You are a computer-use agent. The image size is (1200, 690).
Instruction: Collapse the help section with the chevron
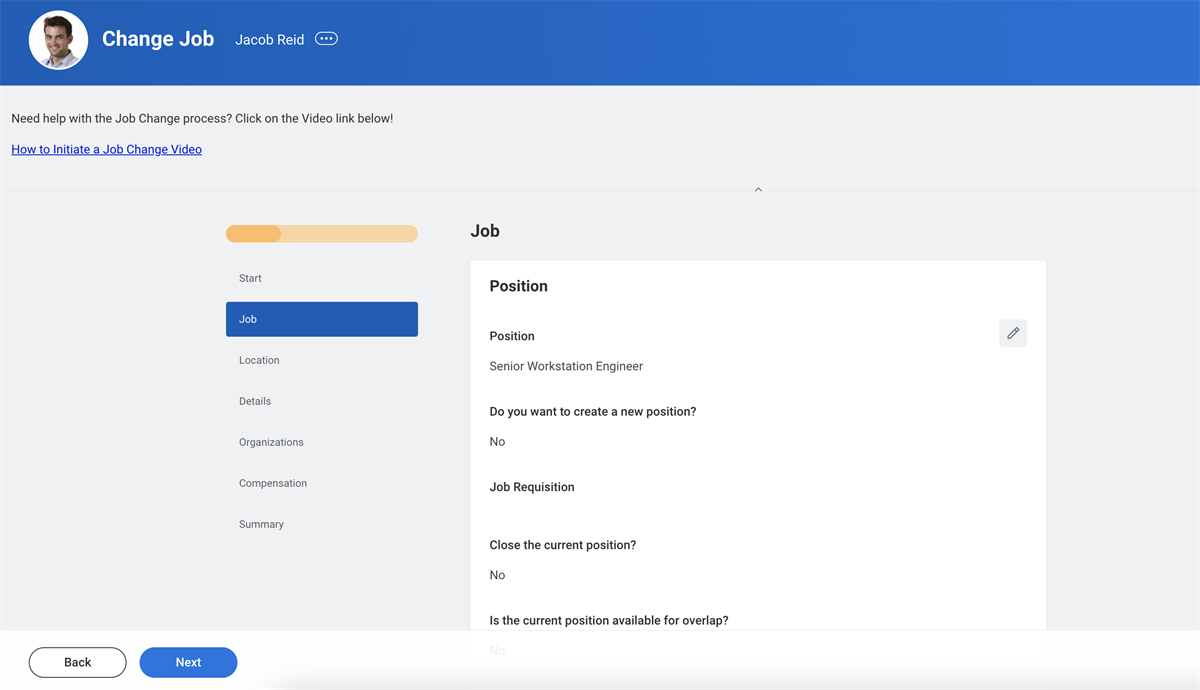[x=758, y=189]
